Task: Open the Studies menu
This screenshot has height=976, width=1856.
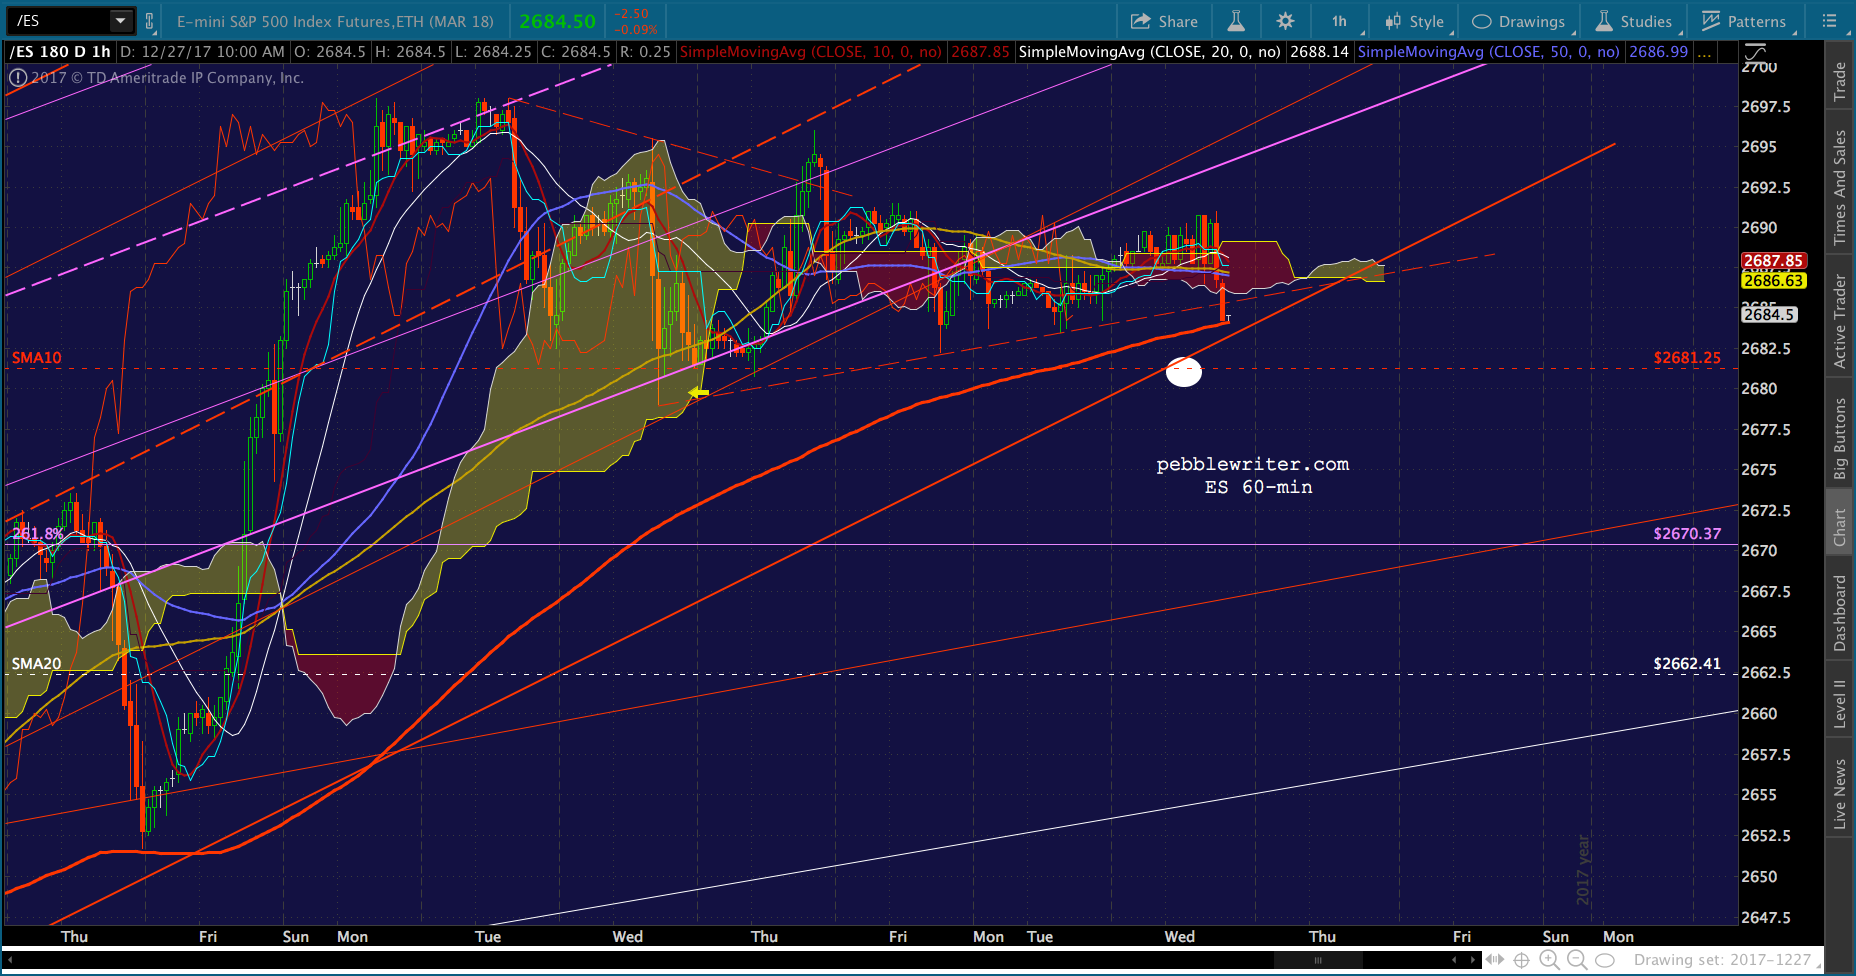Action: coord(1633,21)
